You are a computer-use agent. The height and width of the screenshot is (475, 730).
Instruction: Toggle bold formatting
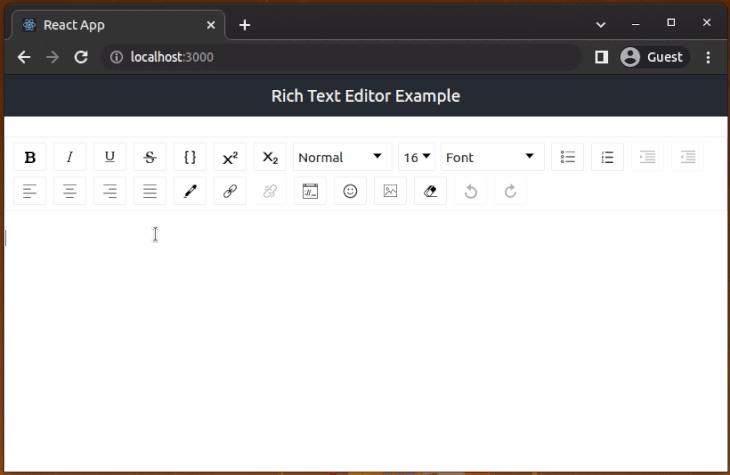(30, 157)
